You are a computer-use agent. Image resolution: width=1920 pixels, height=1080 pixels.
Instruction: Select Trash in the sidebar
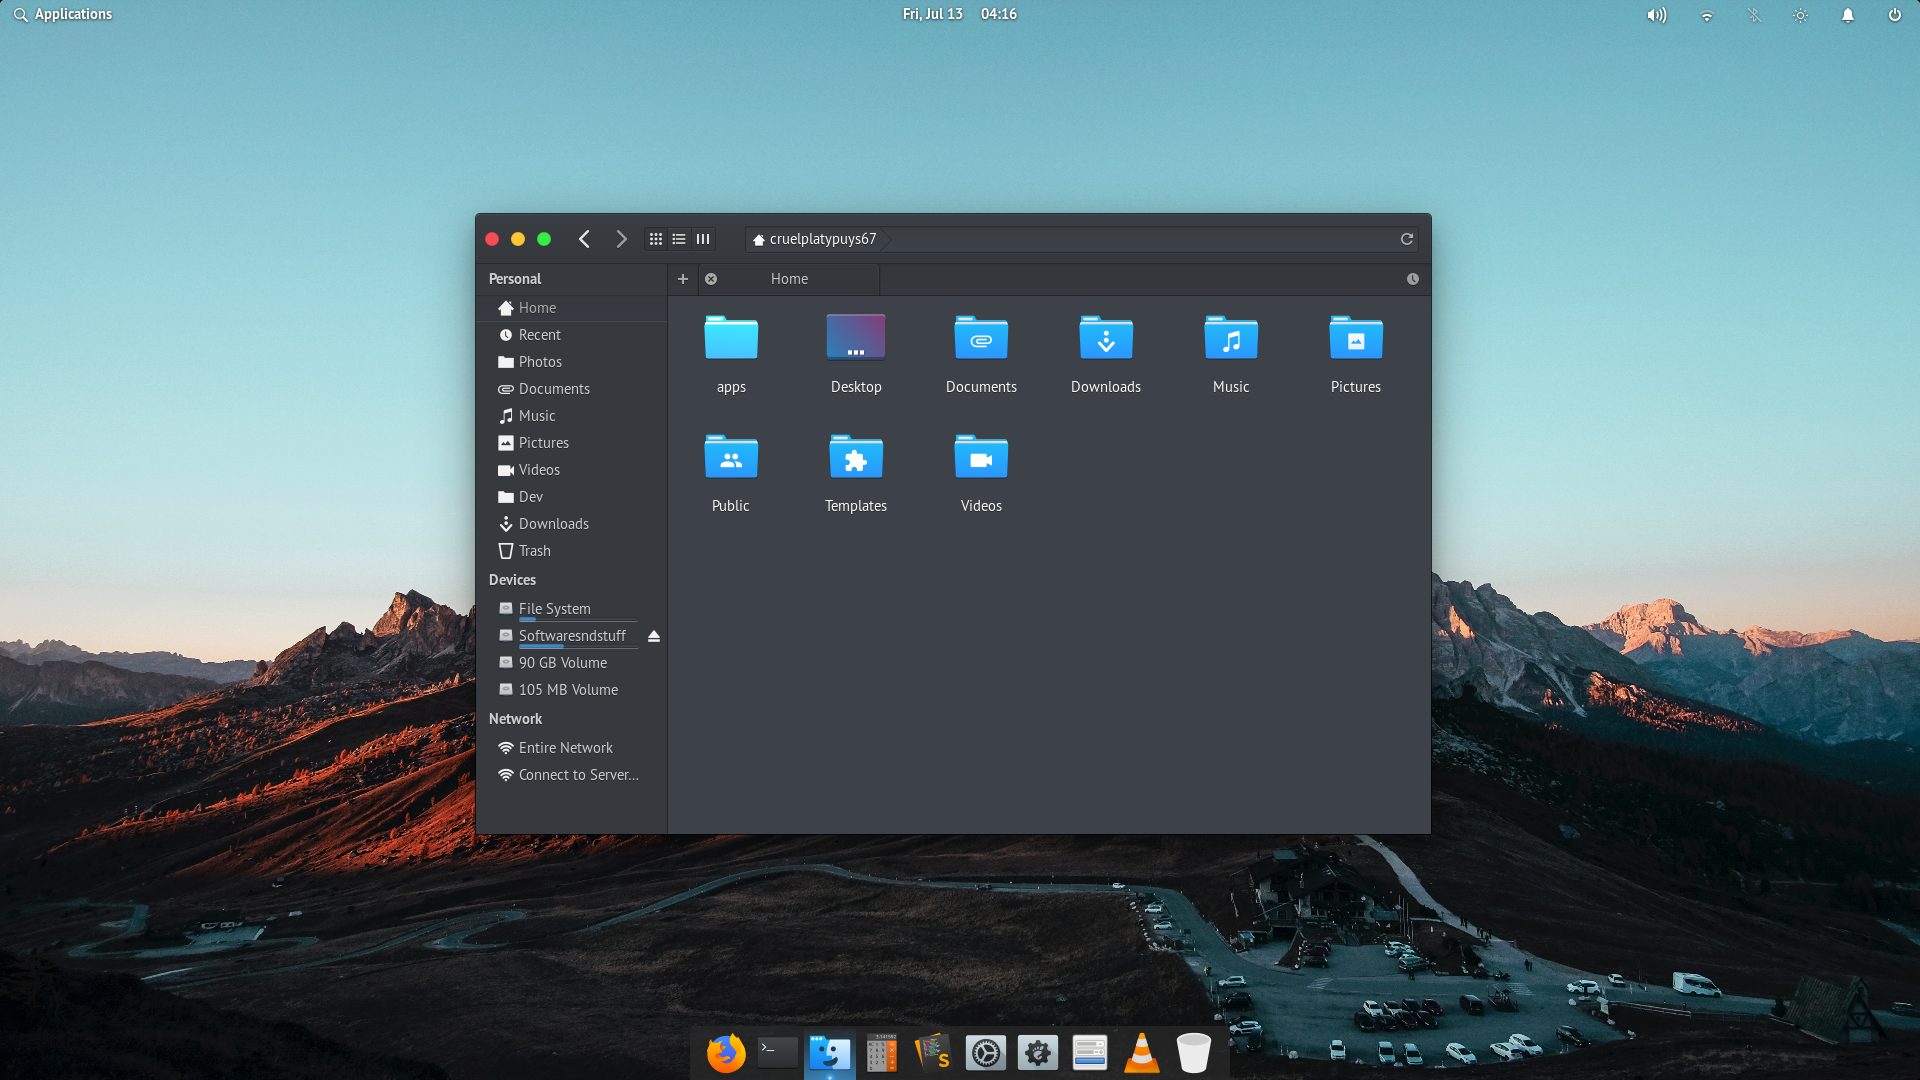[x=534, y=551]
